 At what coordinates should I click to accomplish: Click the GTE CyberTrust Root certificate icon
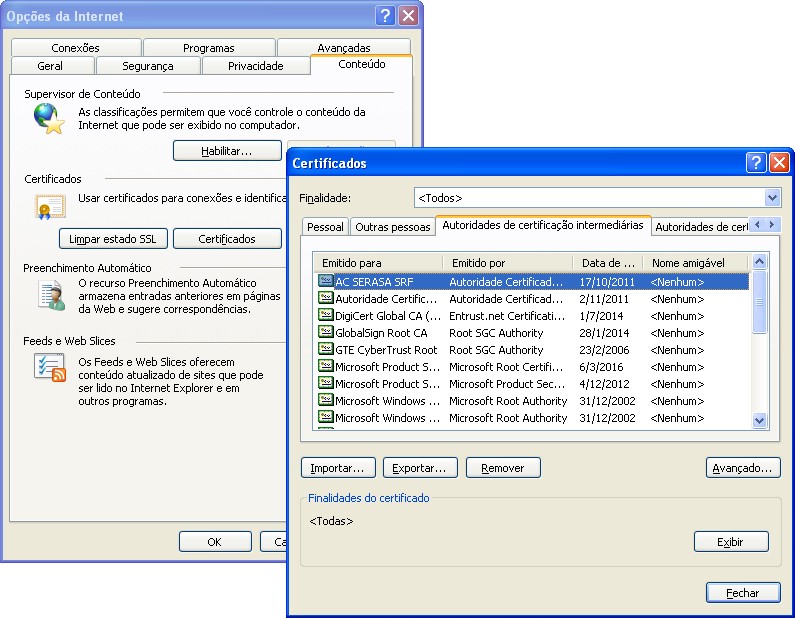pos(325,349)
